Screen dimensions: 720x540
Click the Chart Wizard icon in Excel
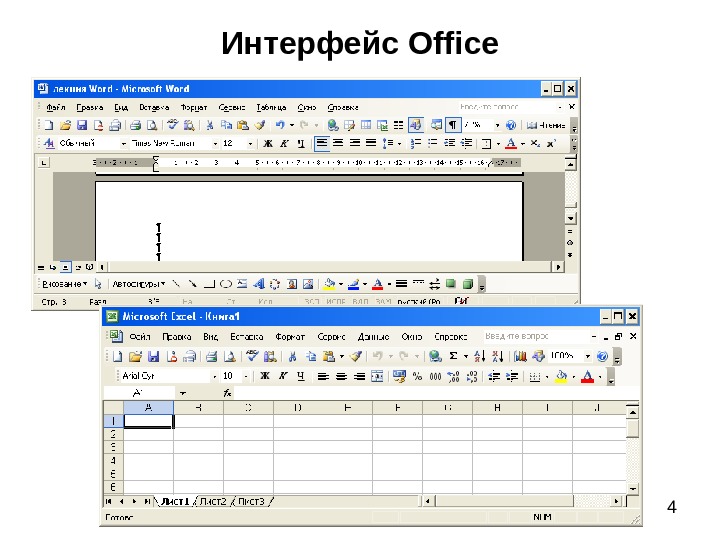[520, 356]
